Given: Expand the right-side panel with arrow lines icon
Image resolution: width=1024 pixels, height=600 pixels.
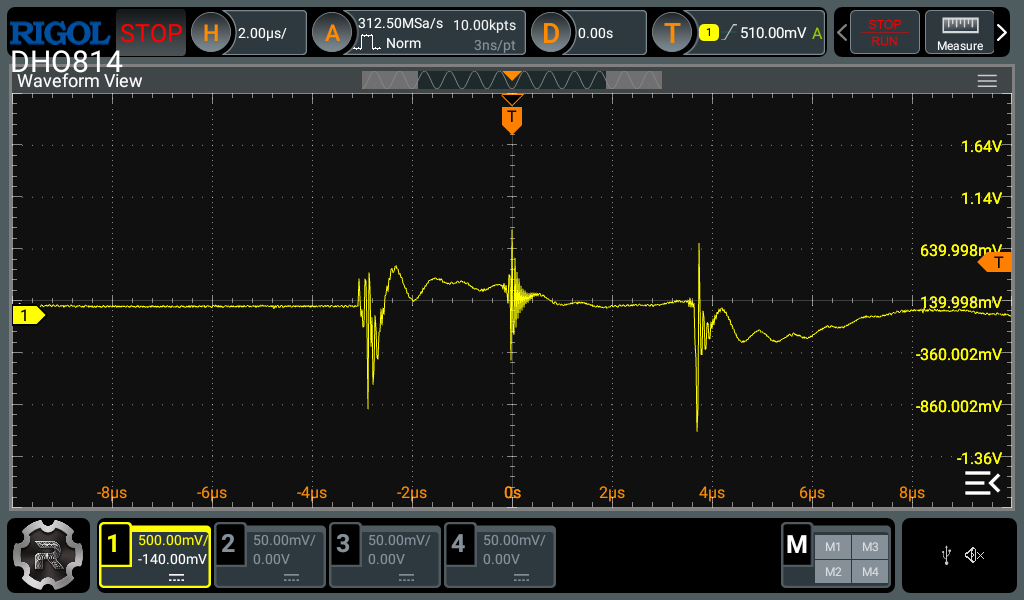Looking at the screenshot, I should 981,484.
